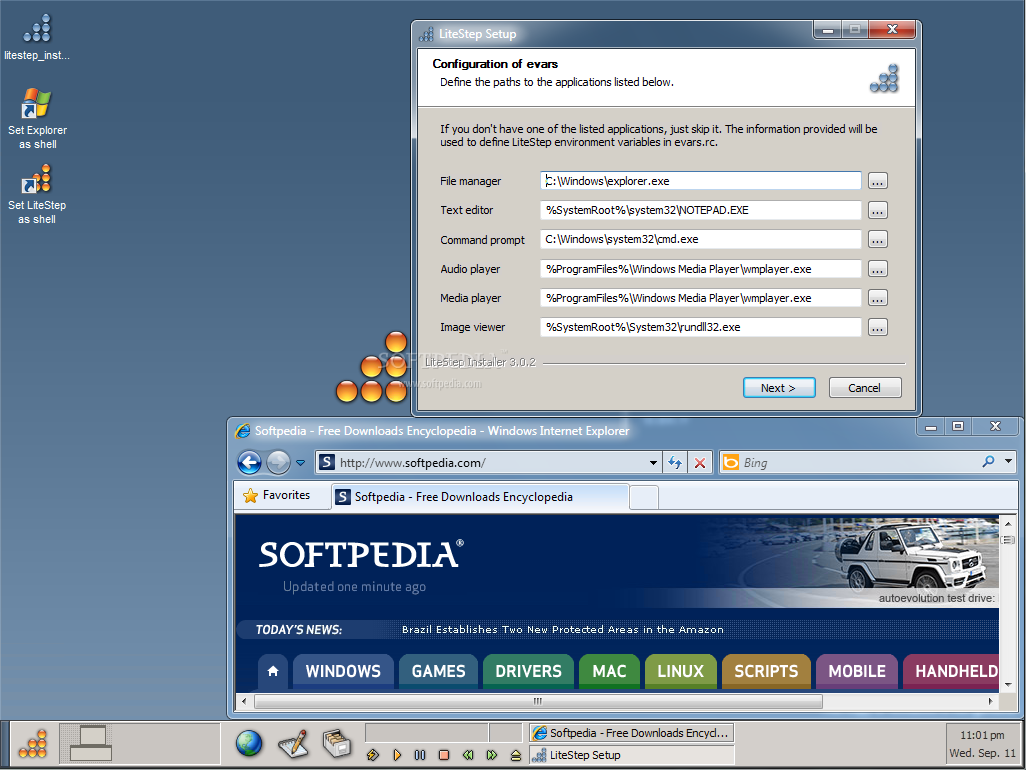Screen dimensions: 1026x770
Task: Click the LiteStep Setup title bar icon
Action: click(426, 34)
